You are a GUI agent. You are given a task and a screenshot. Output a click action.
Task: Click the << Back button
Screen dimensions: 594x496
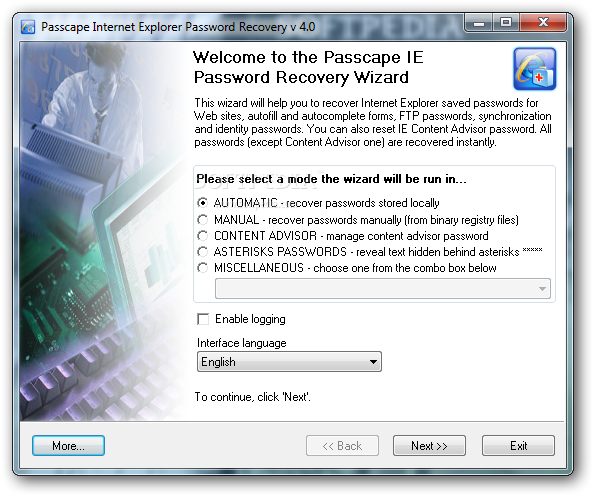pyautogui.click(x=342, y=446)
